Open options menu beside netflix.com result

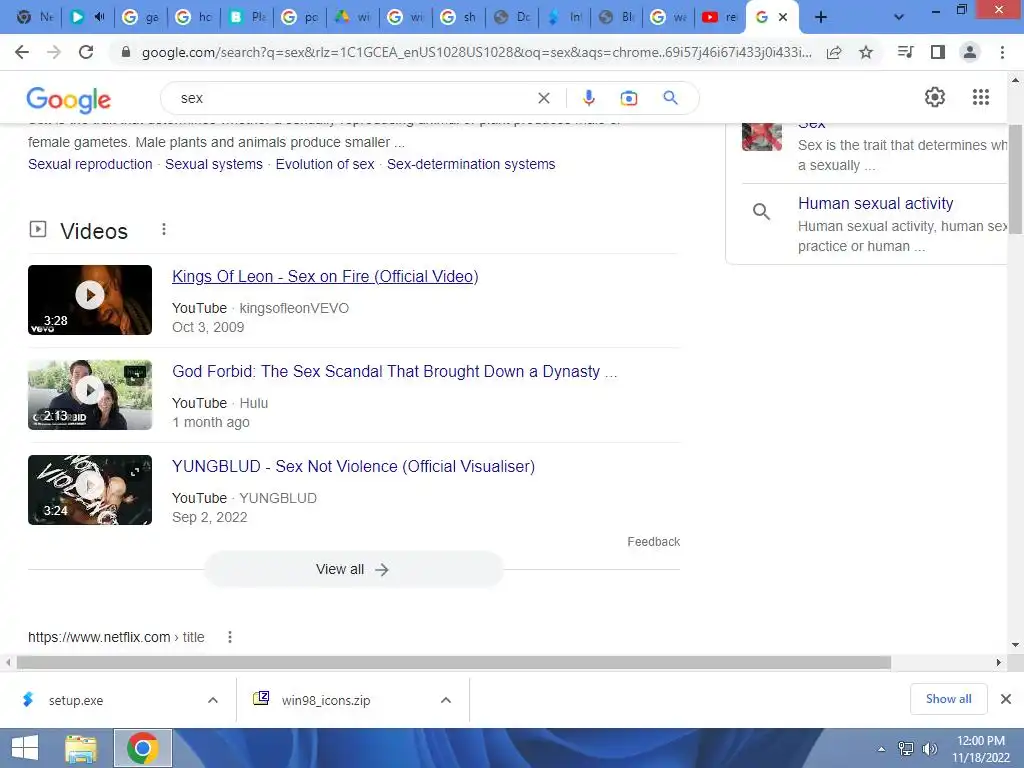click(x=230, y=637)
